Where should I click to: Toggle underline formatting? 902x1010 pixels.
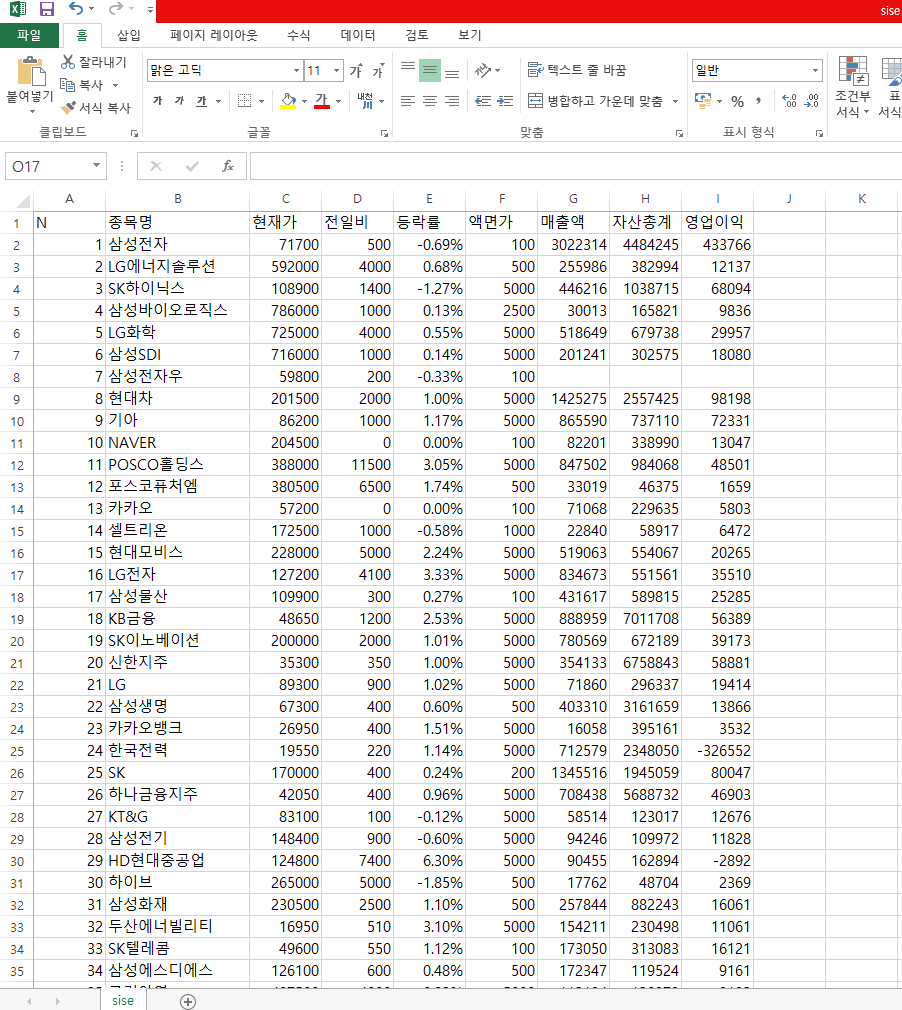(x=202, y=100)
